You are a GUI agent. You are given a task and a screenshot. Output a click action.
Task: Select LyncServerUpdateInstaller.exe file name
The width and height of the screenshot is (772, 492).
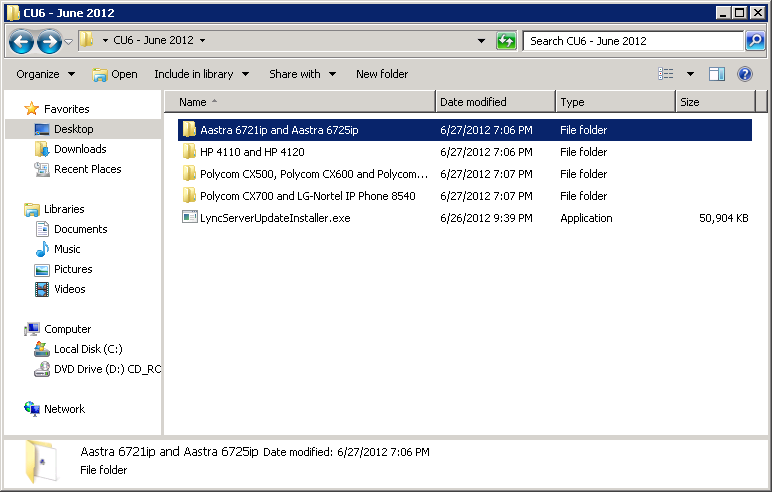pyautogui.click(x=275, y=218)
